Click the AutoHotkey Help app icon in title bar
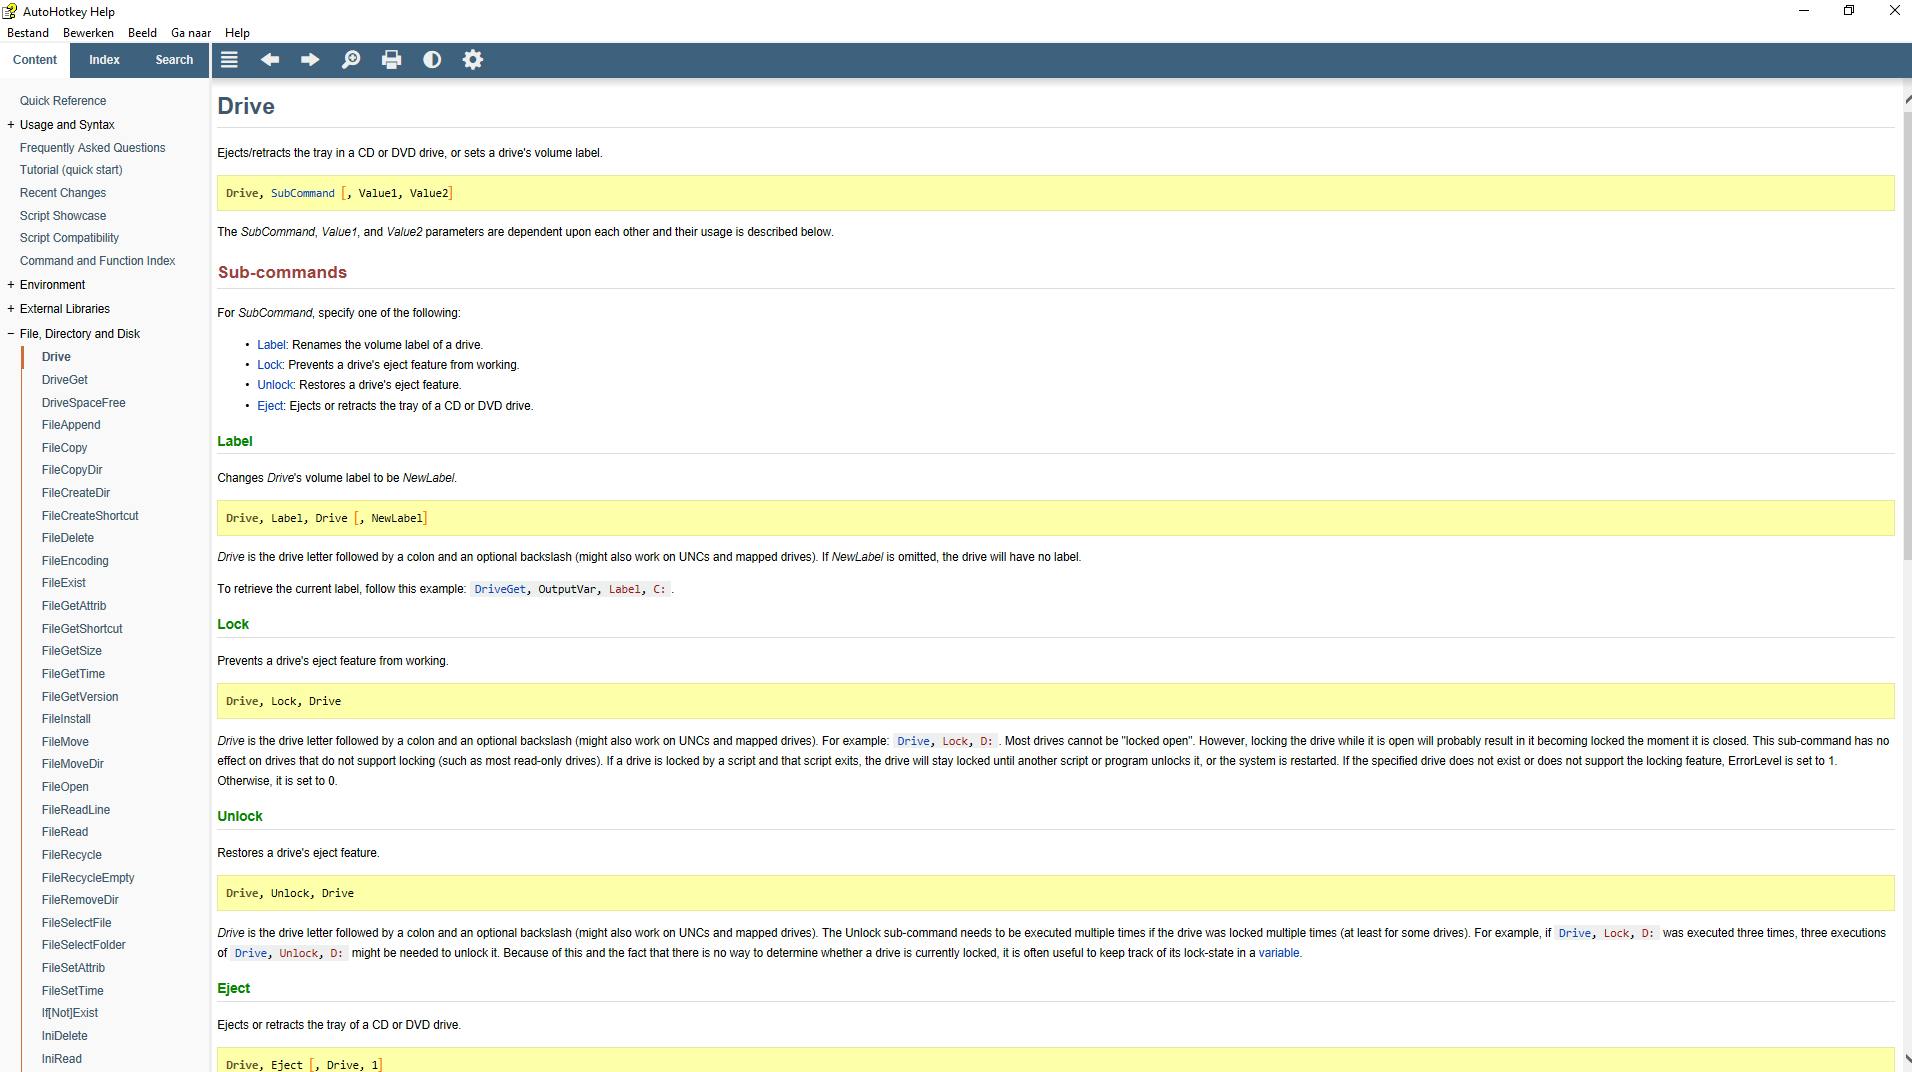The width and height of the screenshot is (1912, 1072). coord(10,11)
